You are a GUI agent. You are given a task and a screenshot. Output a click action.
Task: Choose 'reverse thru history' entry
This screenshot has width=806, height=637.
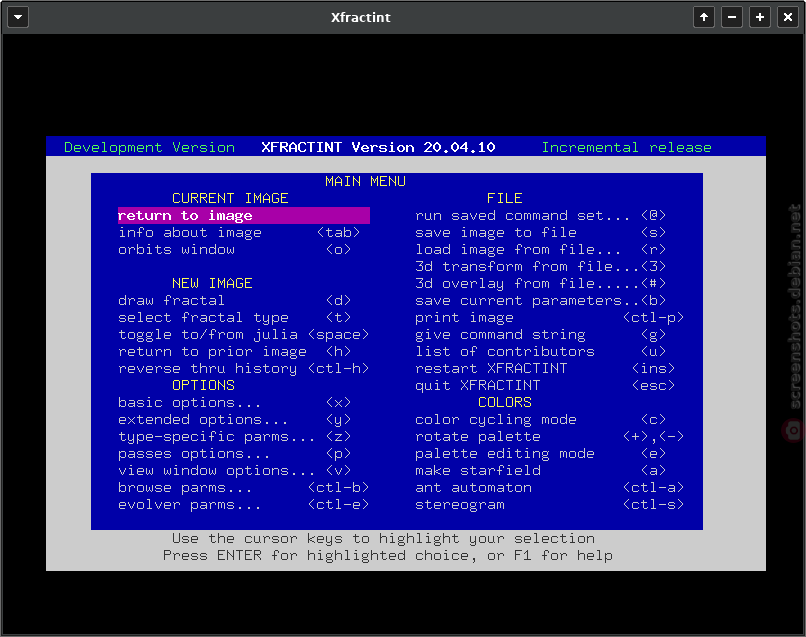click(x=244, y=368)
